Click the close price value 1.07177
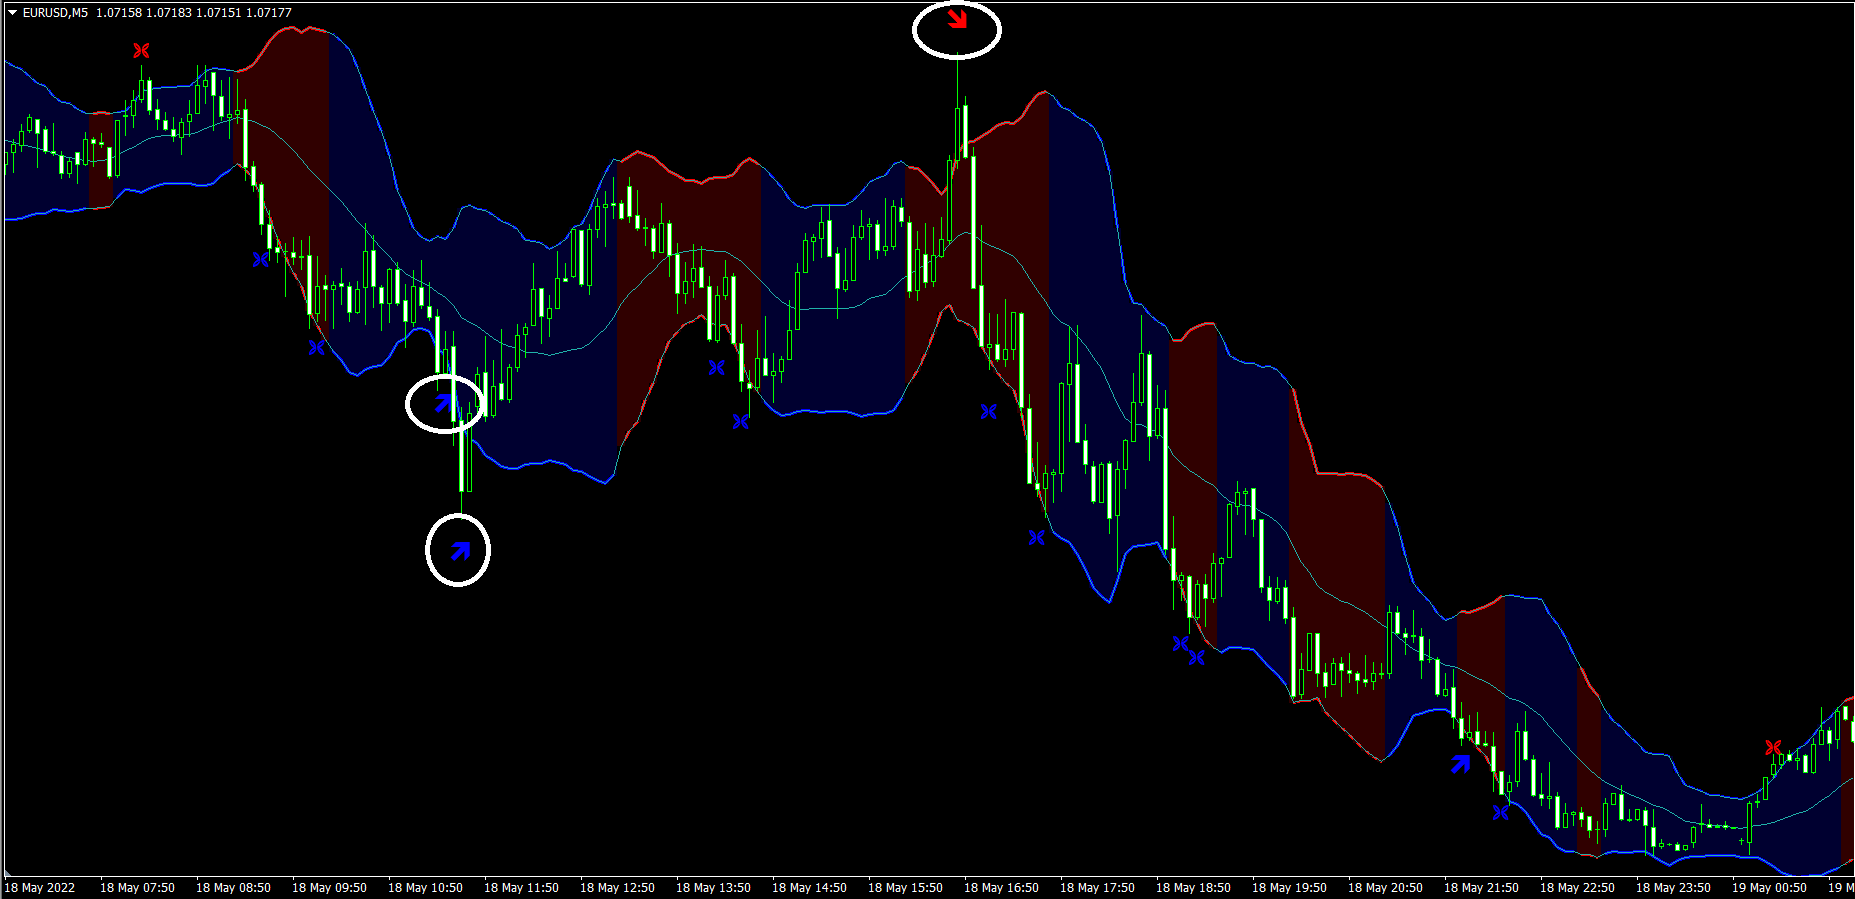1855x899 pixels. [x=269, y=13]
